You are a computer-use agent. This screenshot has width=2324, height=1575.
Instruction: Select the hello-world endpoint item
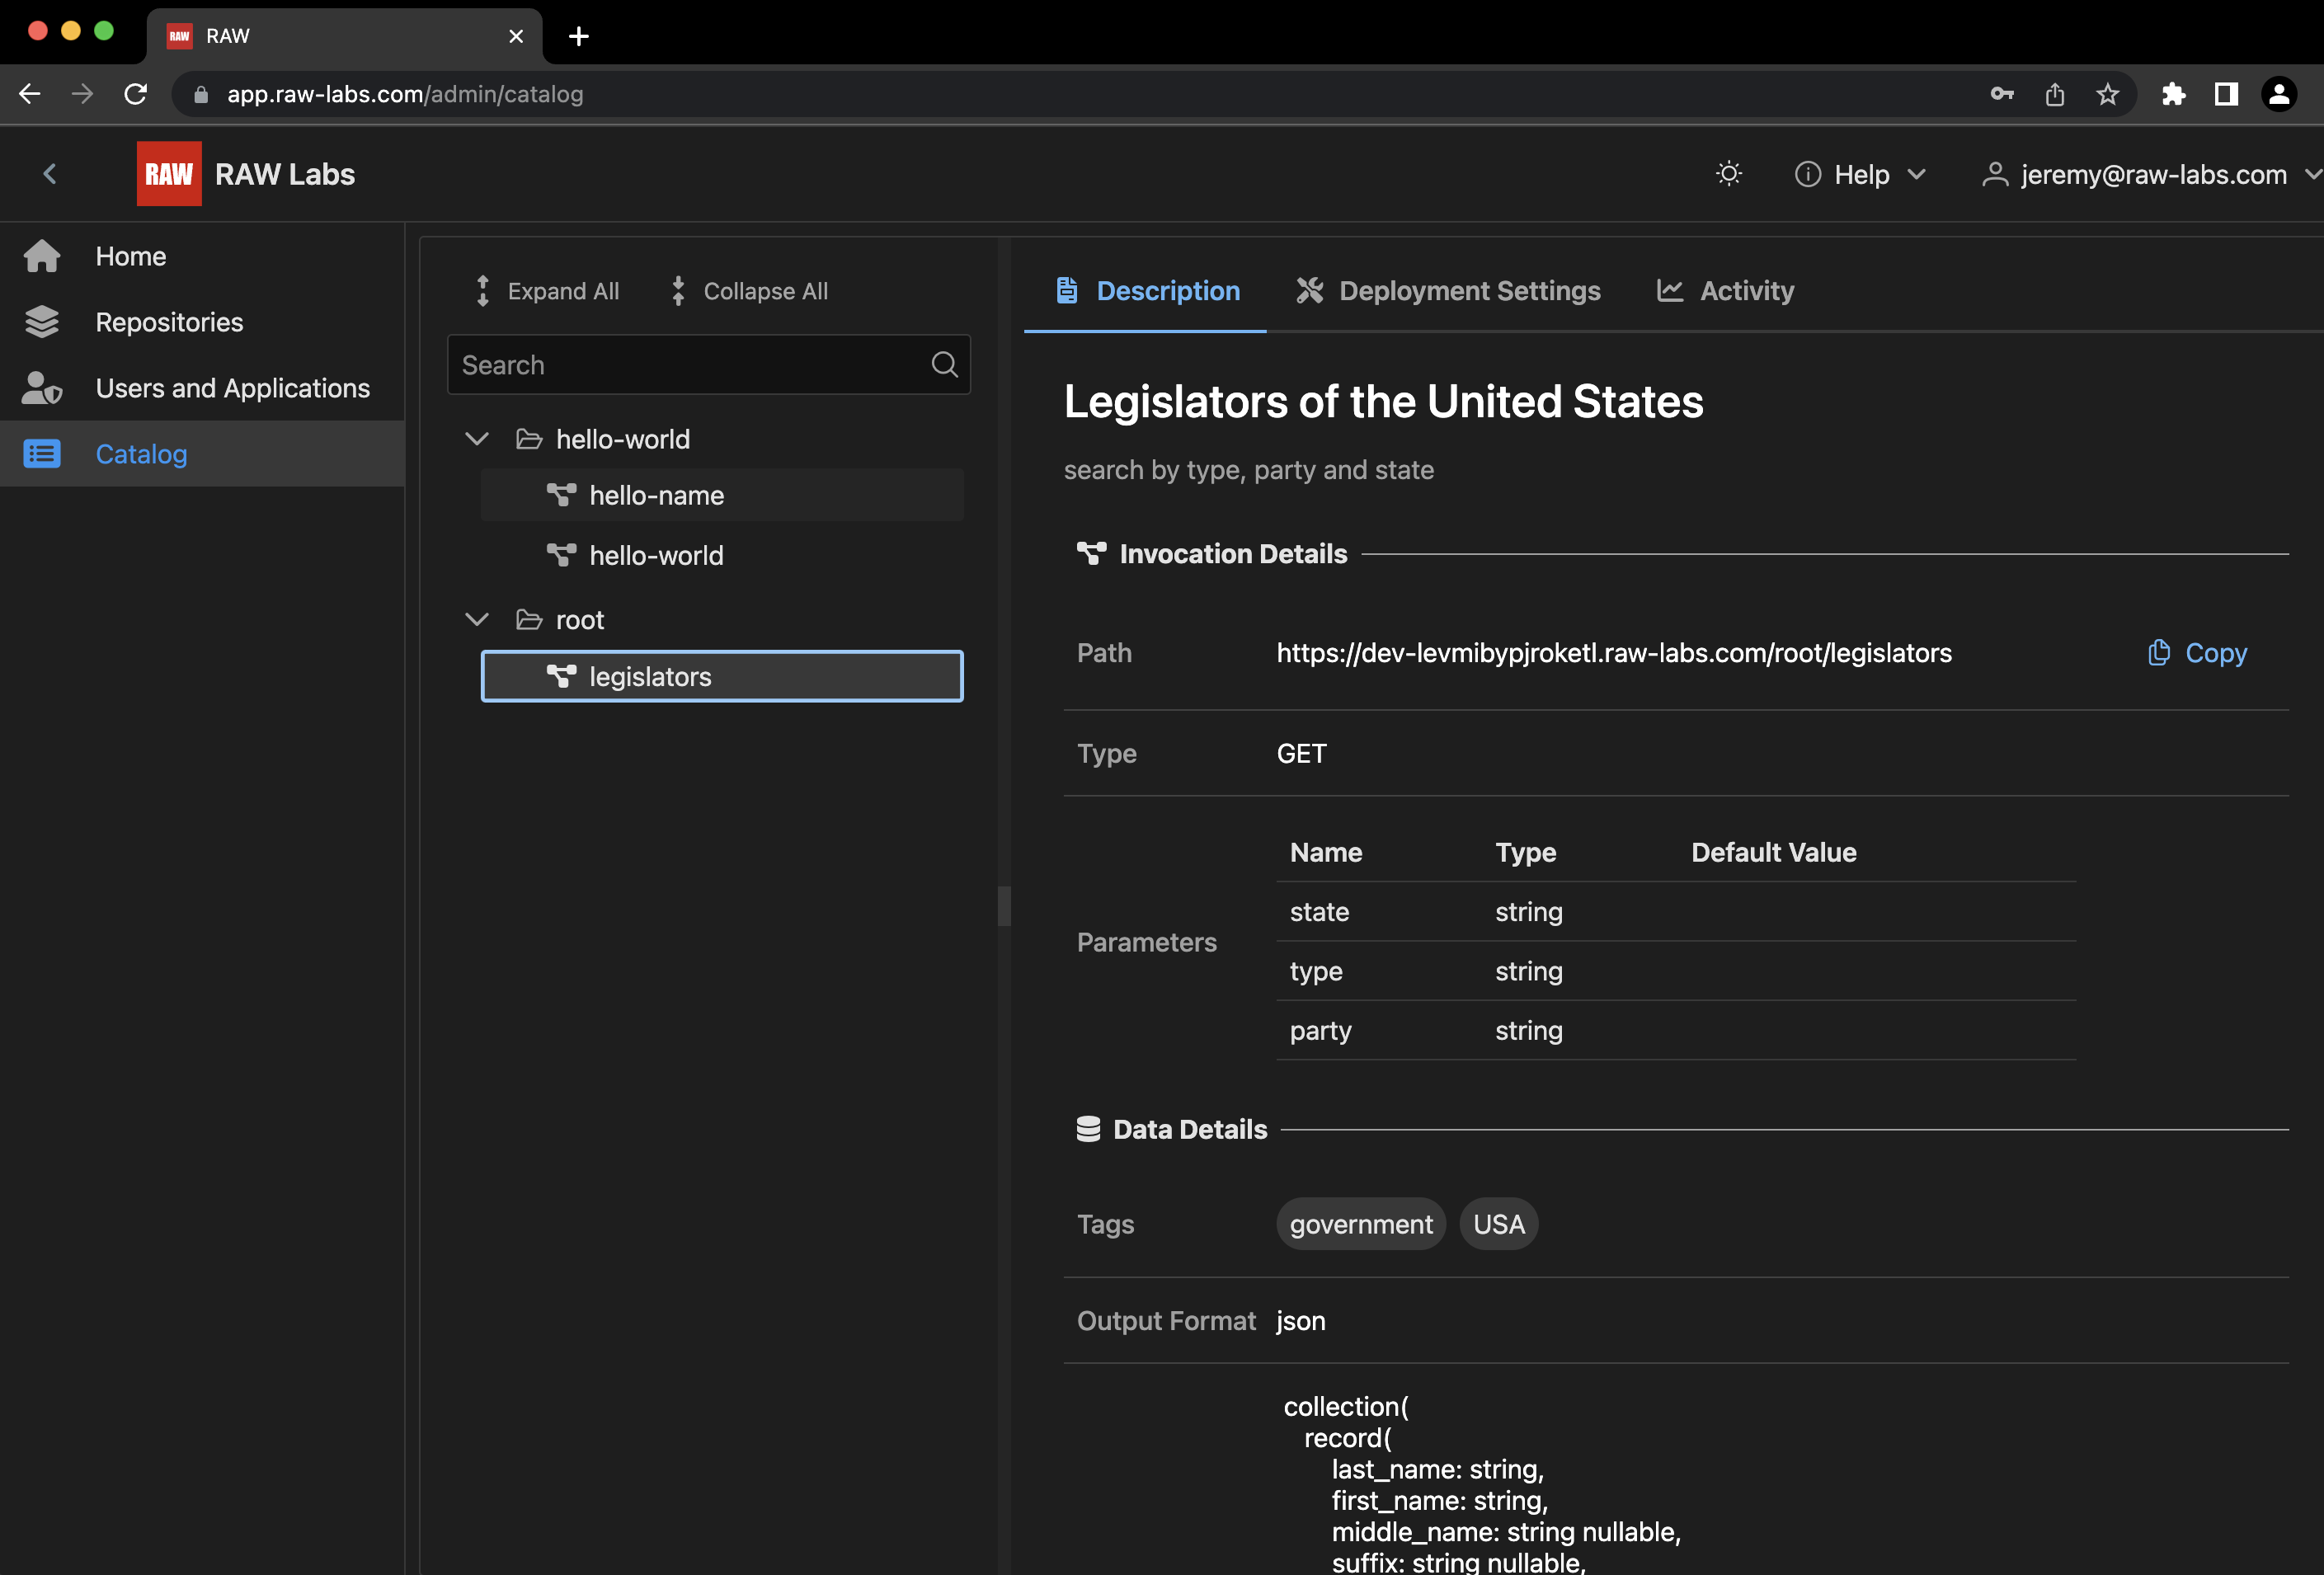coord(722,555)
